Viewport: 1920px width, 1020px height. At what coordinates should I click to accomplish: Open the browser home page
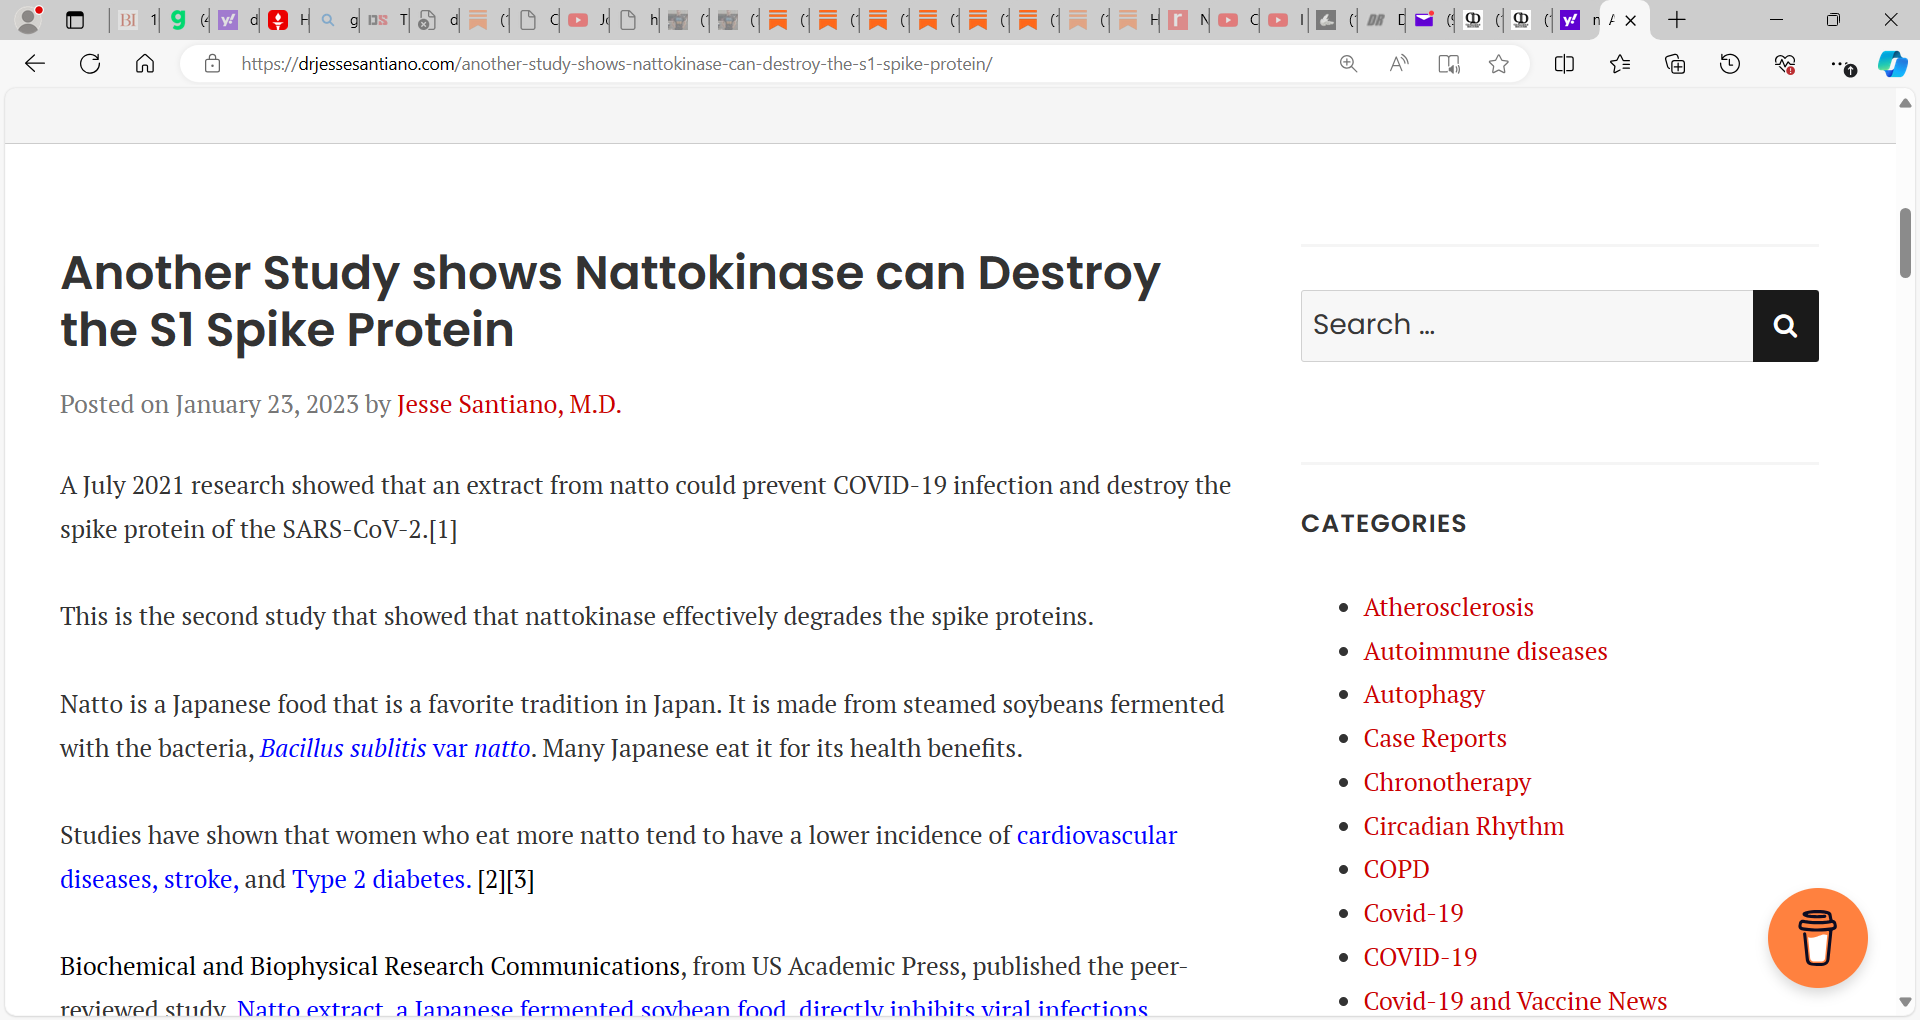pos(145,64)
